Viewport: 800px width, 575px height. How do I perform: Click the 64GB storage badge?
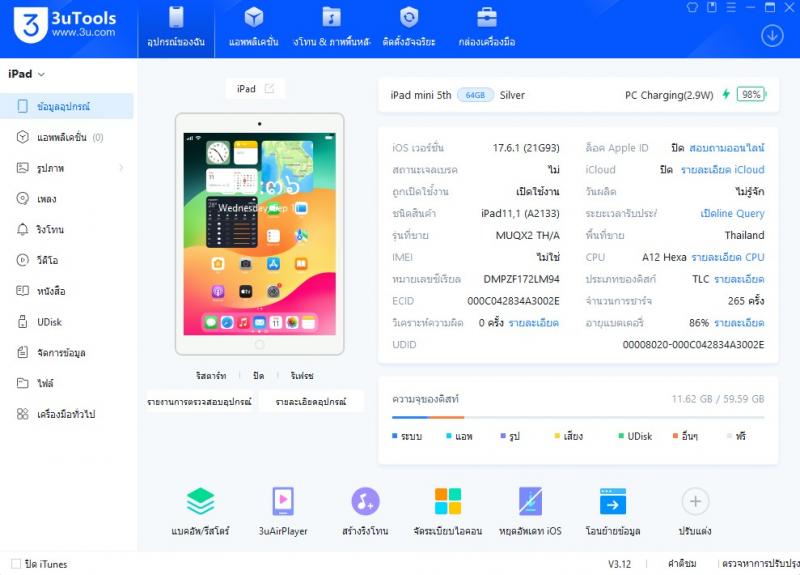(x=475, y=95)
